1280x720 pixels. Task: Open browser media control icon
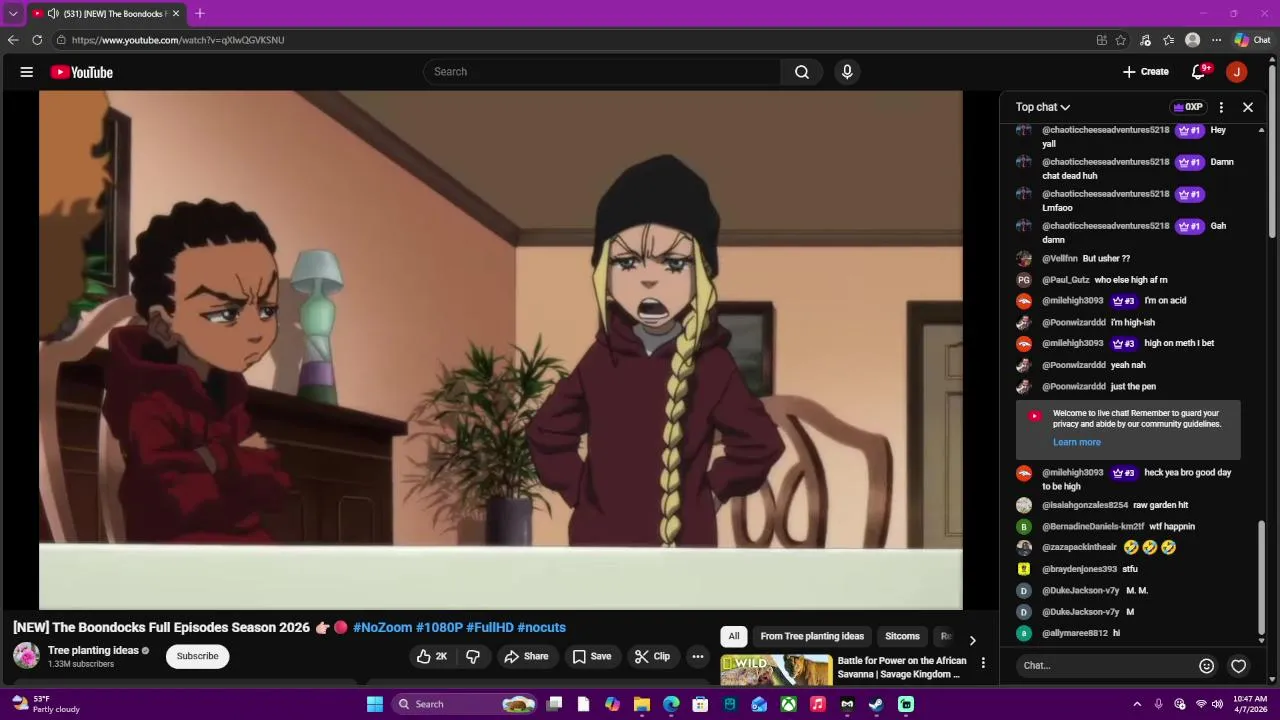1145,40
